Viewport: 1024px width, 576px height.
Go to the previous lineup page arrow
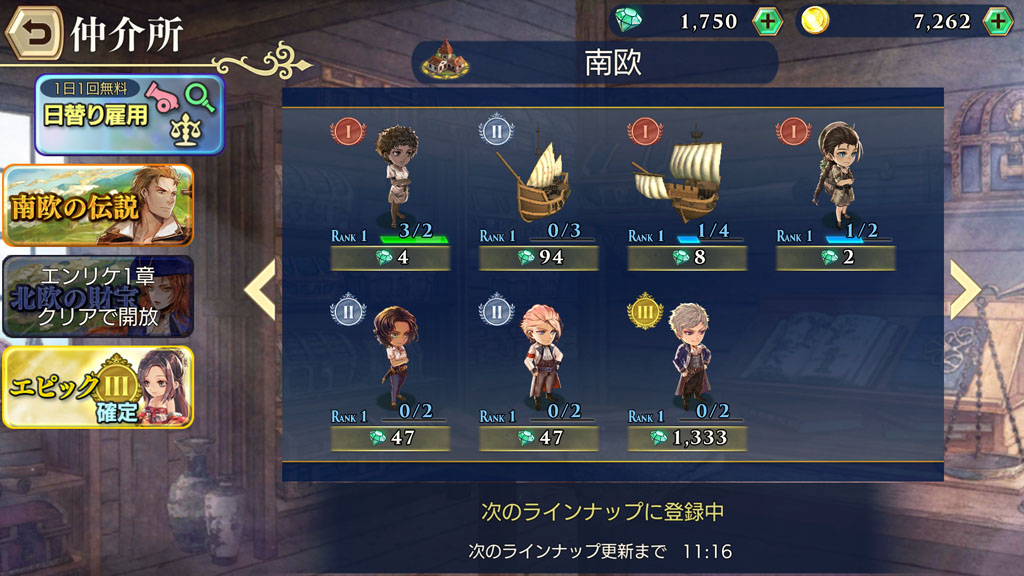click(x=260, y=289)
